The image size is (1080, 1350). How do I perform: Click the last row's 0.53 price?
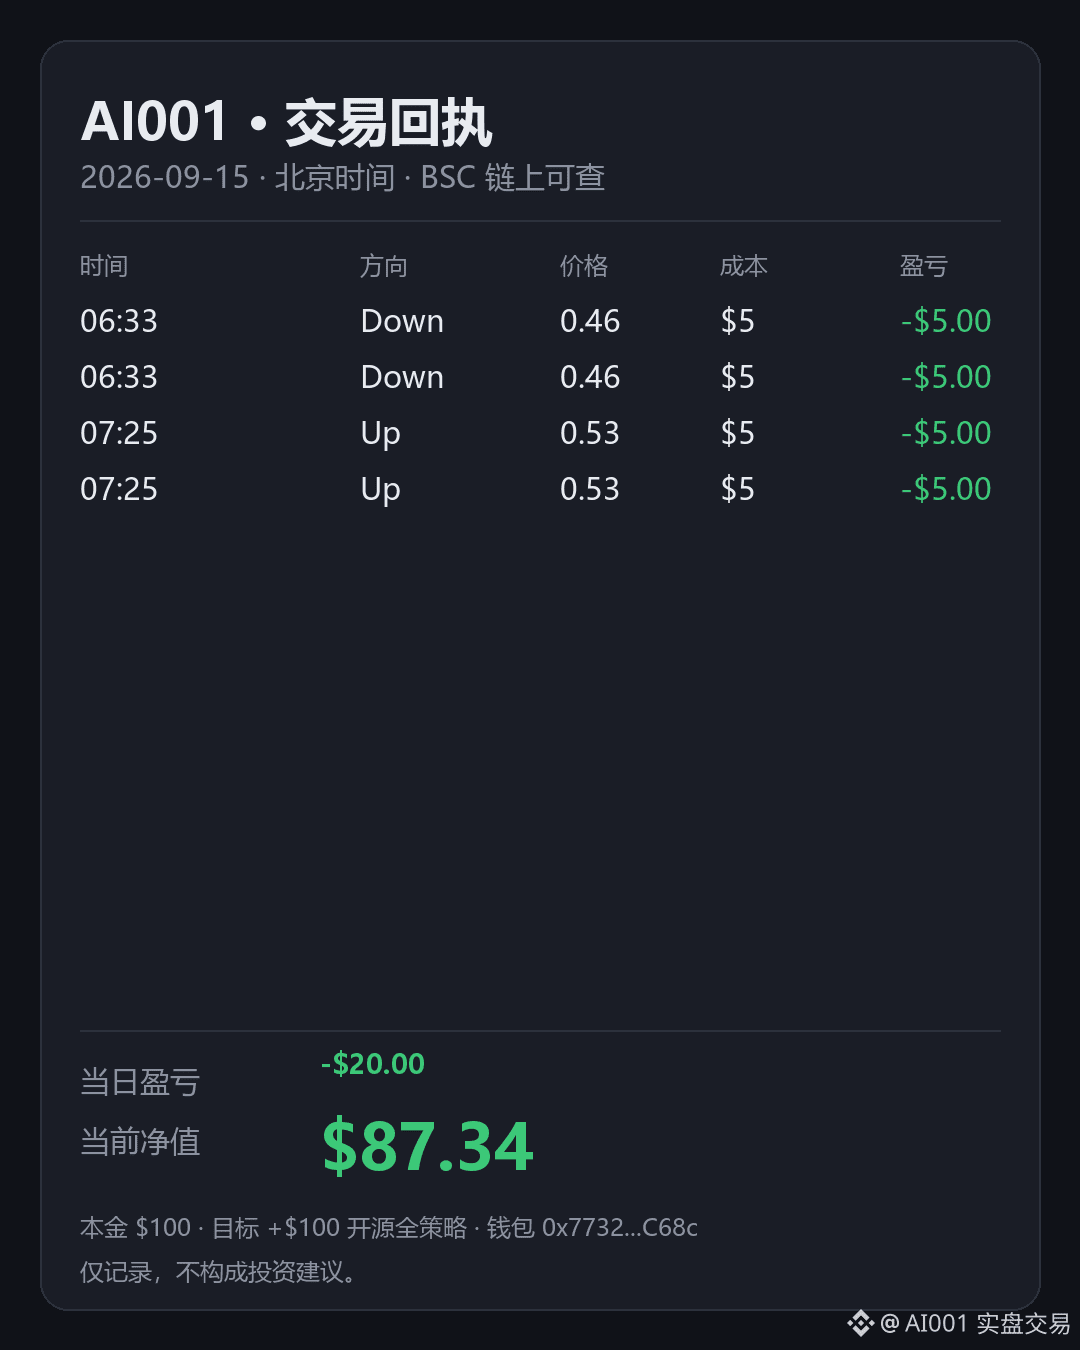[590, 489]
